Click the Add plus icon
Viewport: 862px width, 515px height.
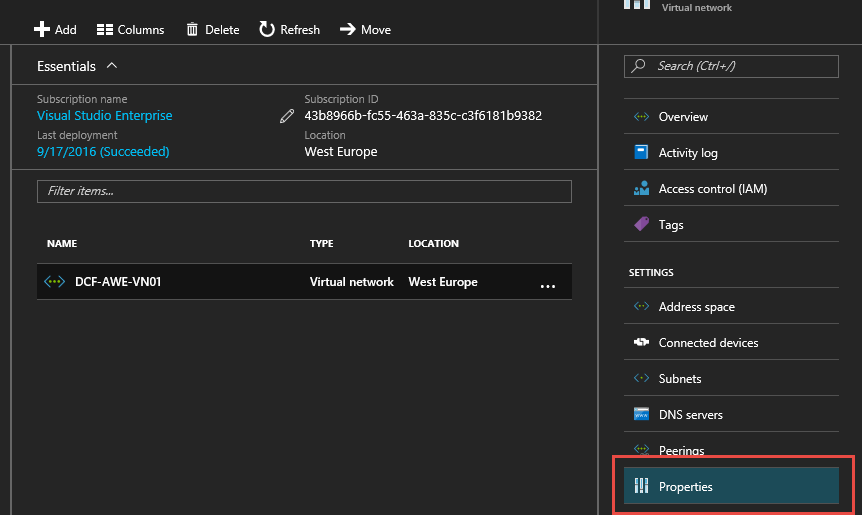[42, 30]
